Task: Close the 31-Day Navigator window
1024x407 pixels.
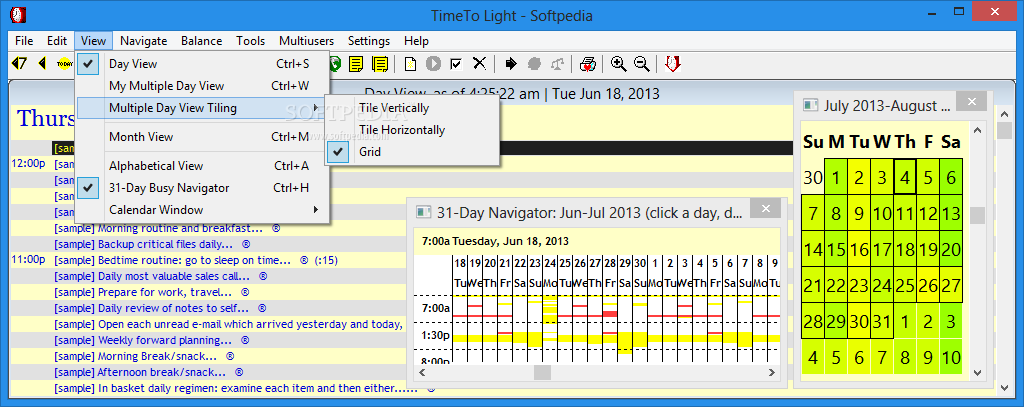Action: (766, 208)
